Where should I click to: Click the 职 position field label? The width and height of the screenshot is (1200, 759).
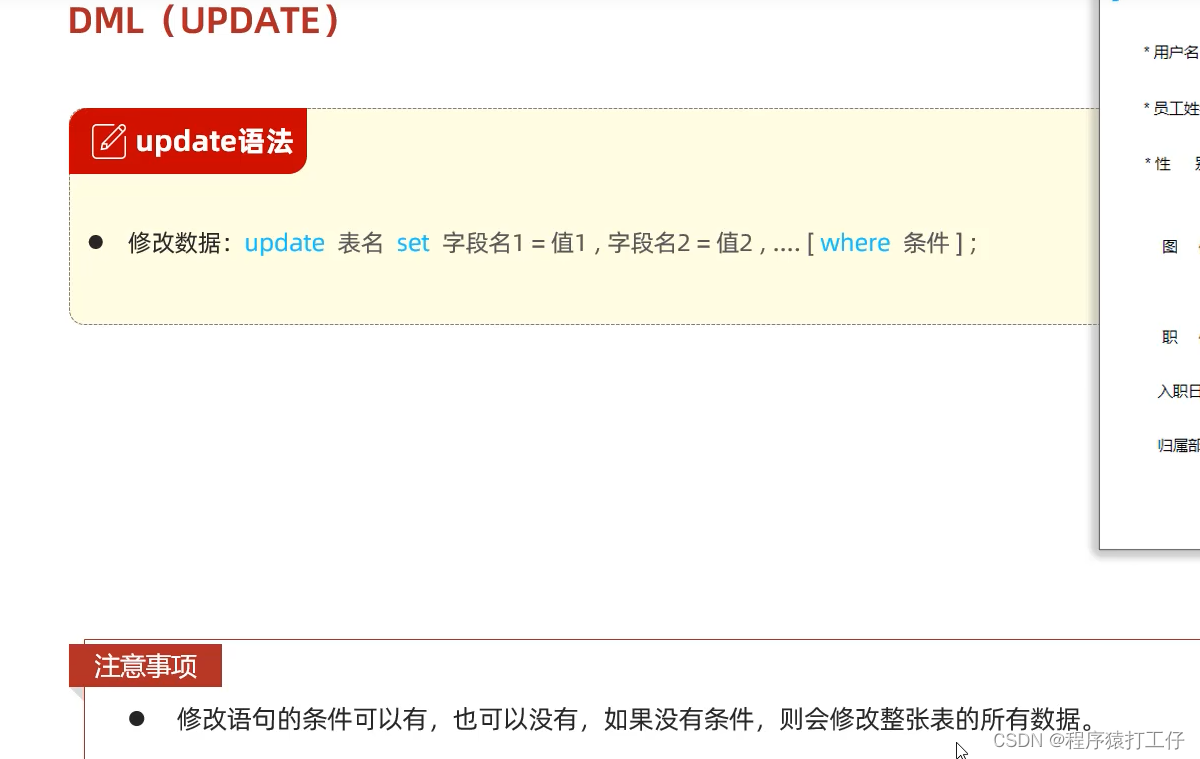1170,338
